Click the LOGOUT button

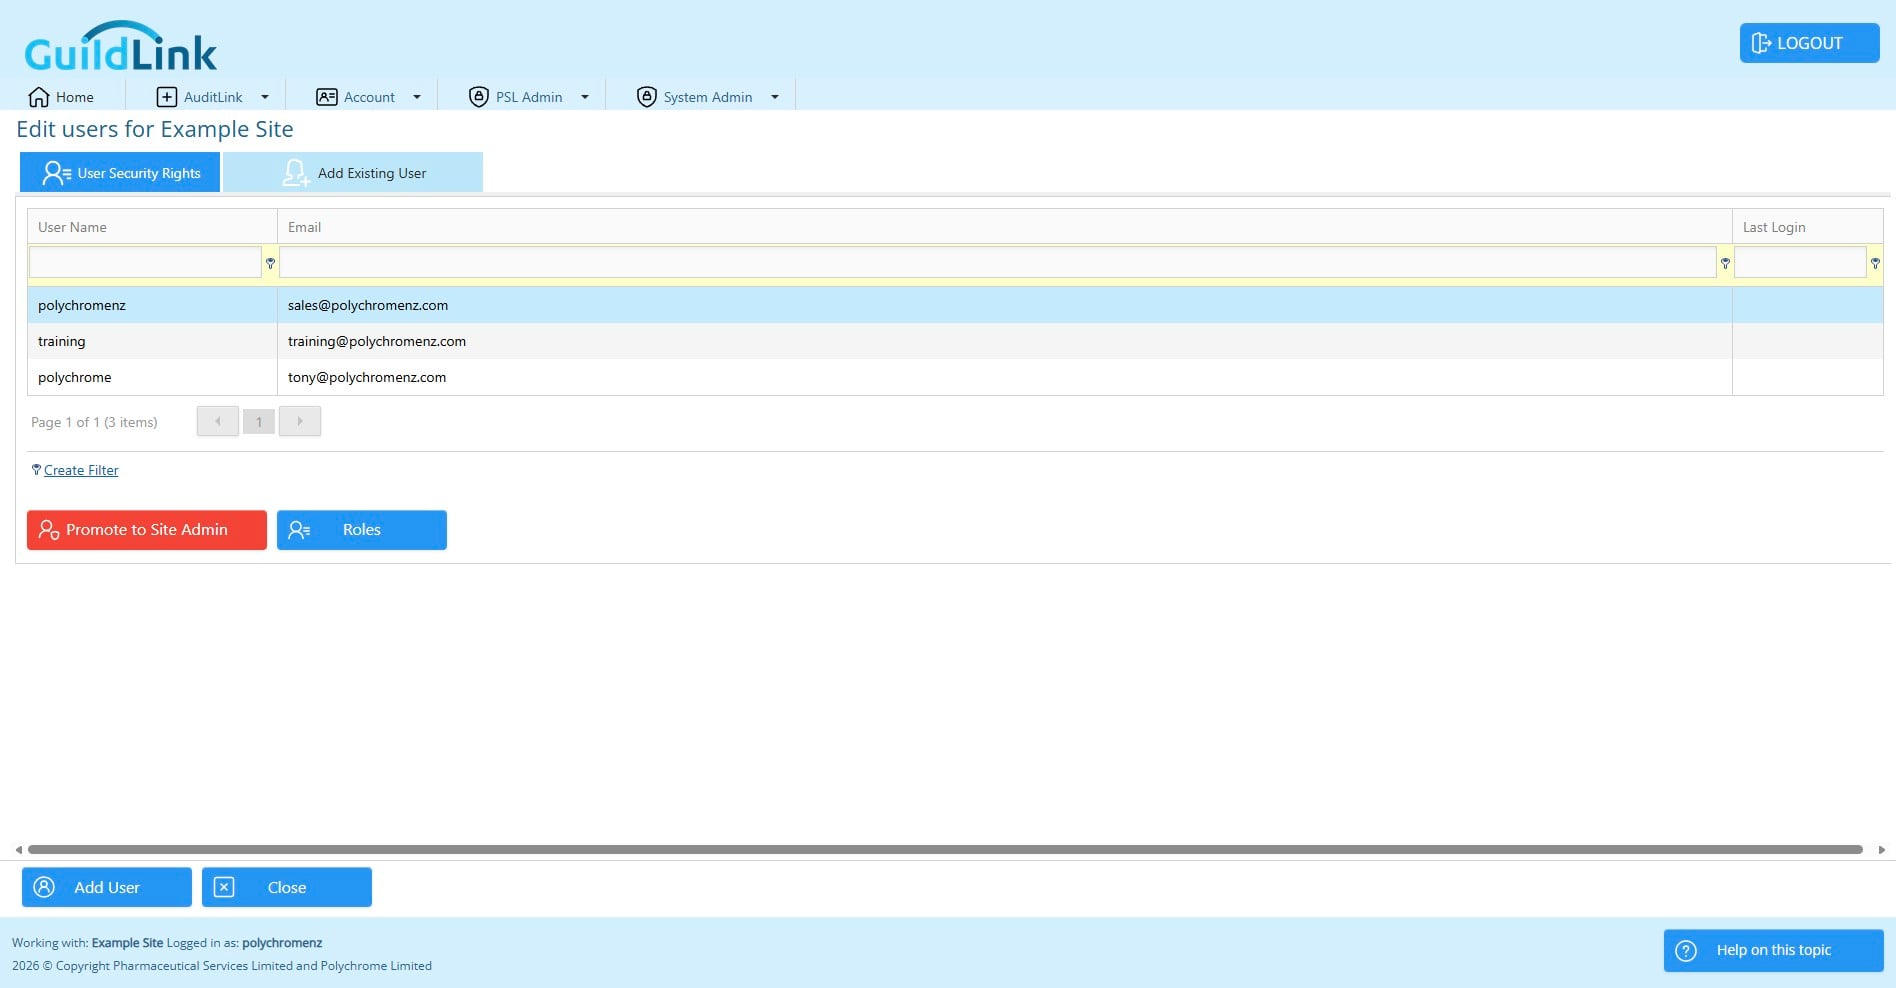[x=1810, y=43]
